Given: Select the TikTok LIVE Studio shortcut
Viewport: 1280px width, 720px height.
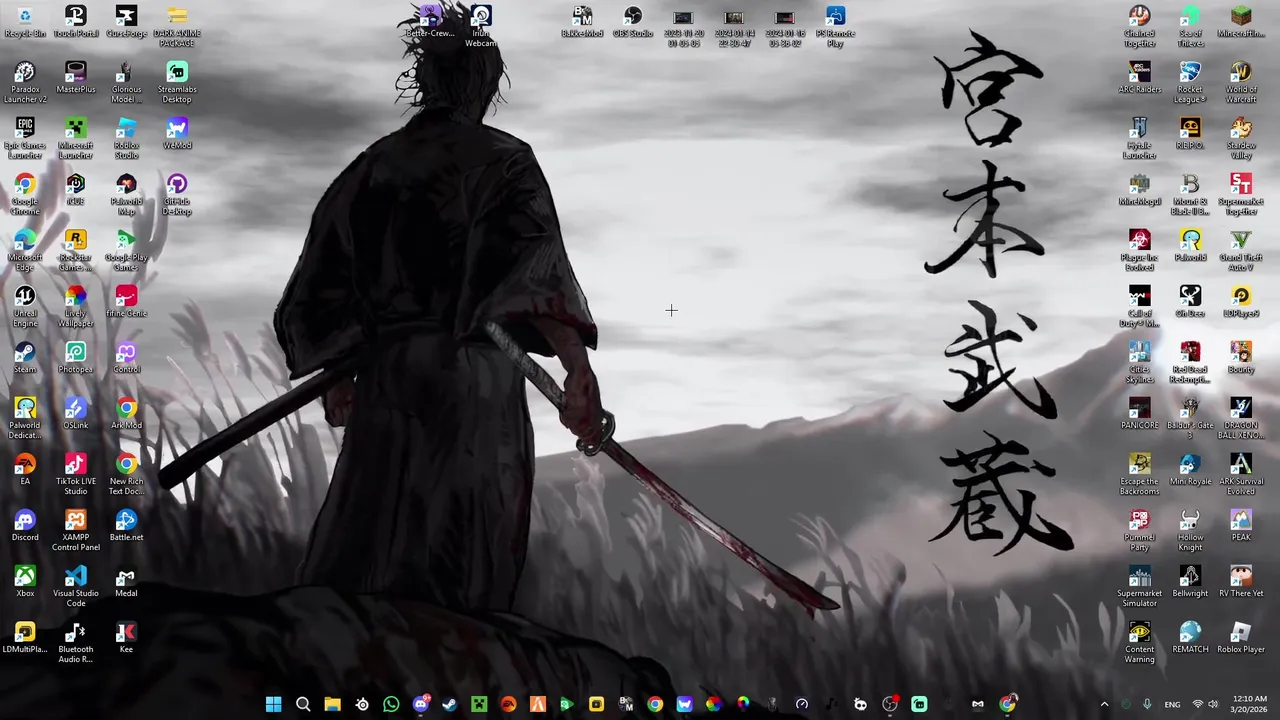Looking at the screenshot, I should click(x=76, y=475).
